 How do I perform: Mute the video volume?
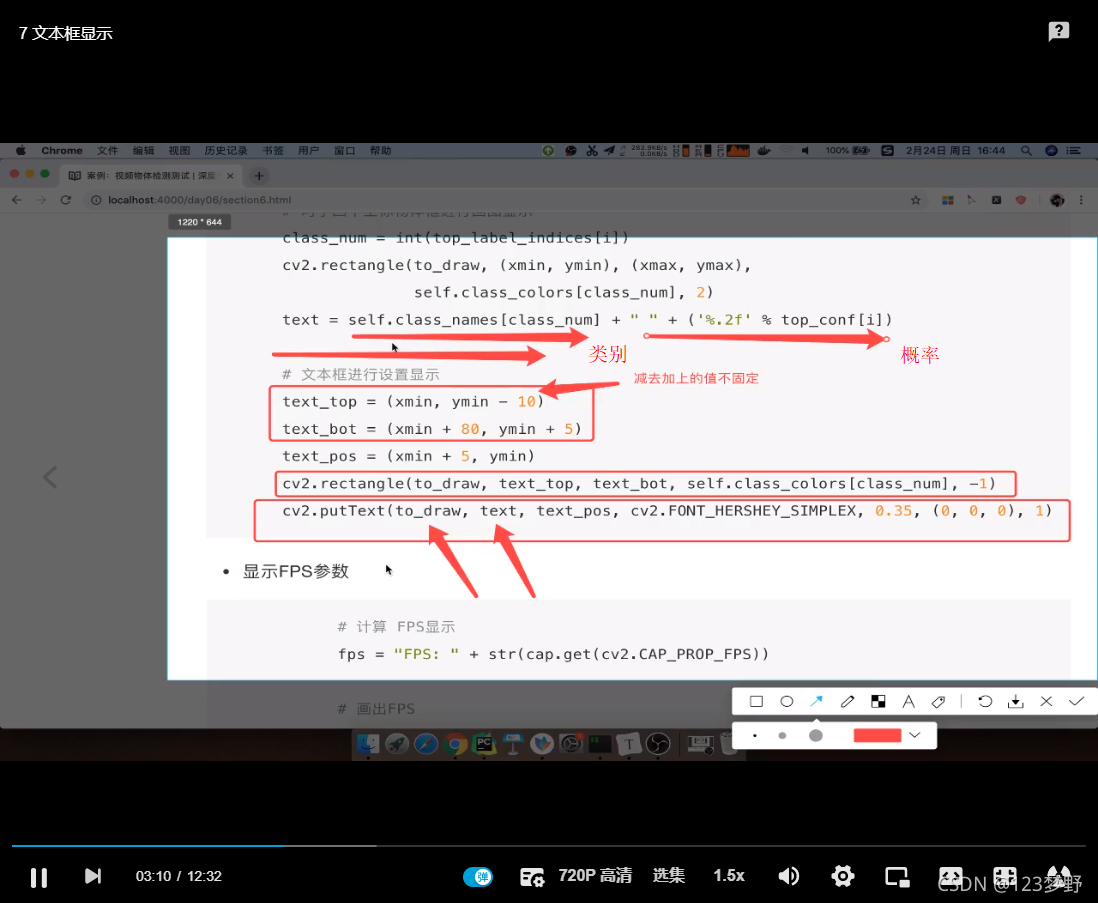coord(788,876)
